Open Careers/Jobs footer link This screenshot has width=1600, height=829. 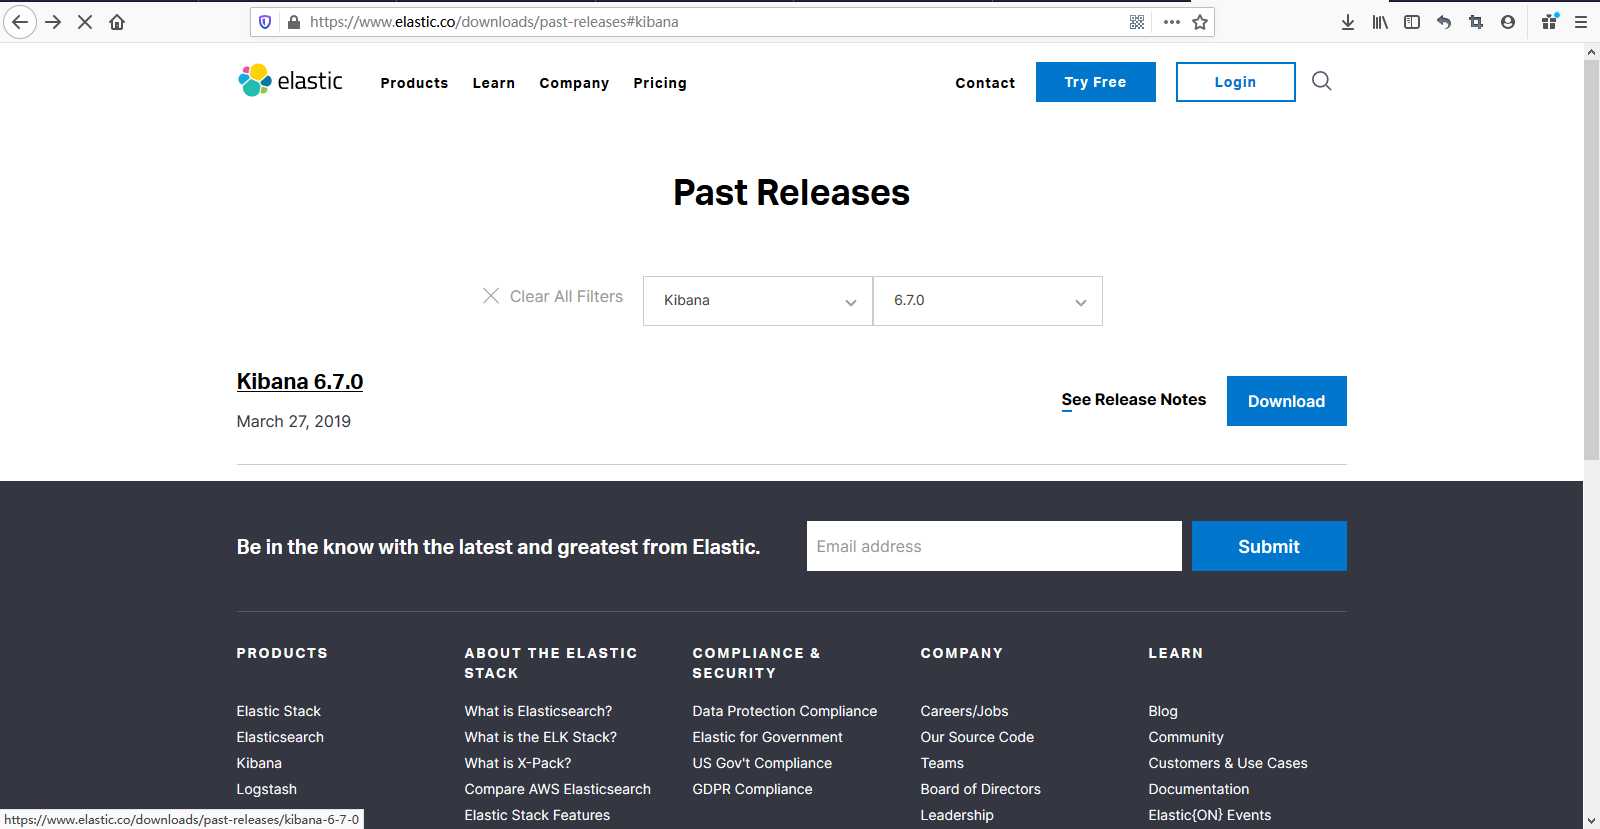click(x=965, y=711)
